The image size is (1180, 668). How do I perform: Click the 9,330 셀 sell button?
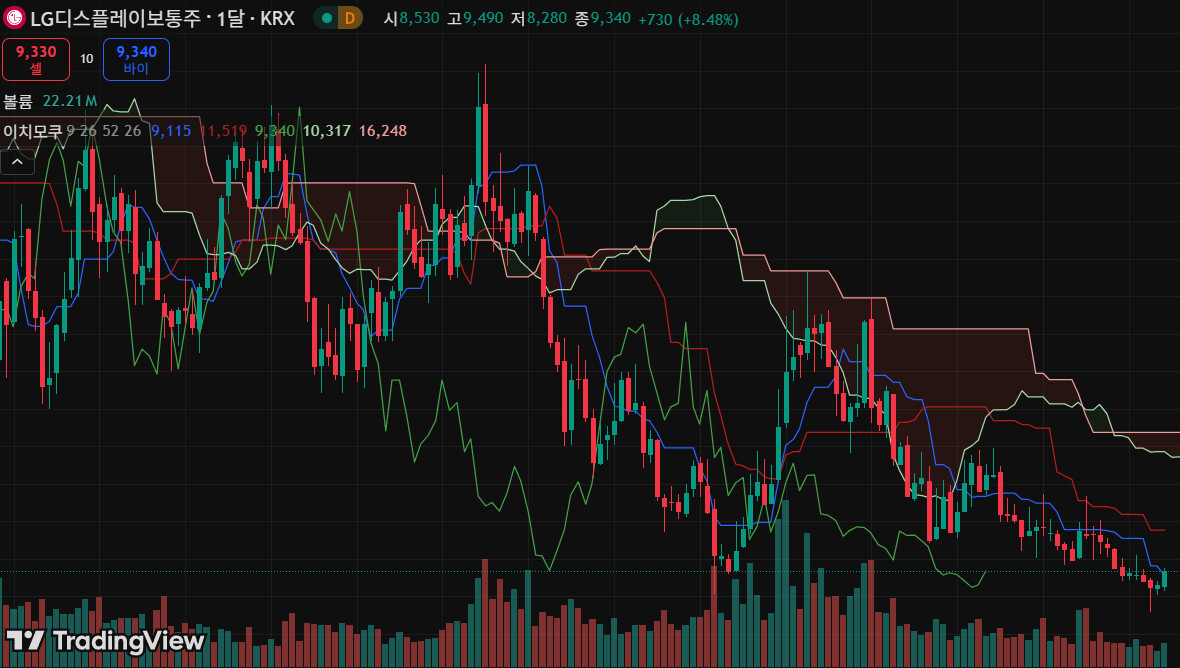36,59
